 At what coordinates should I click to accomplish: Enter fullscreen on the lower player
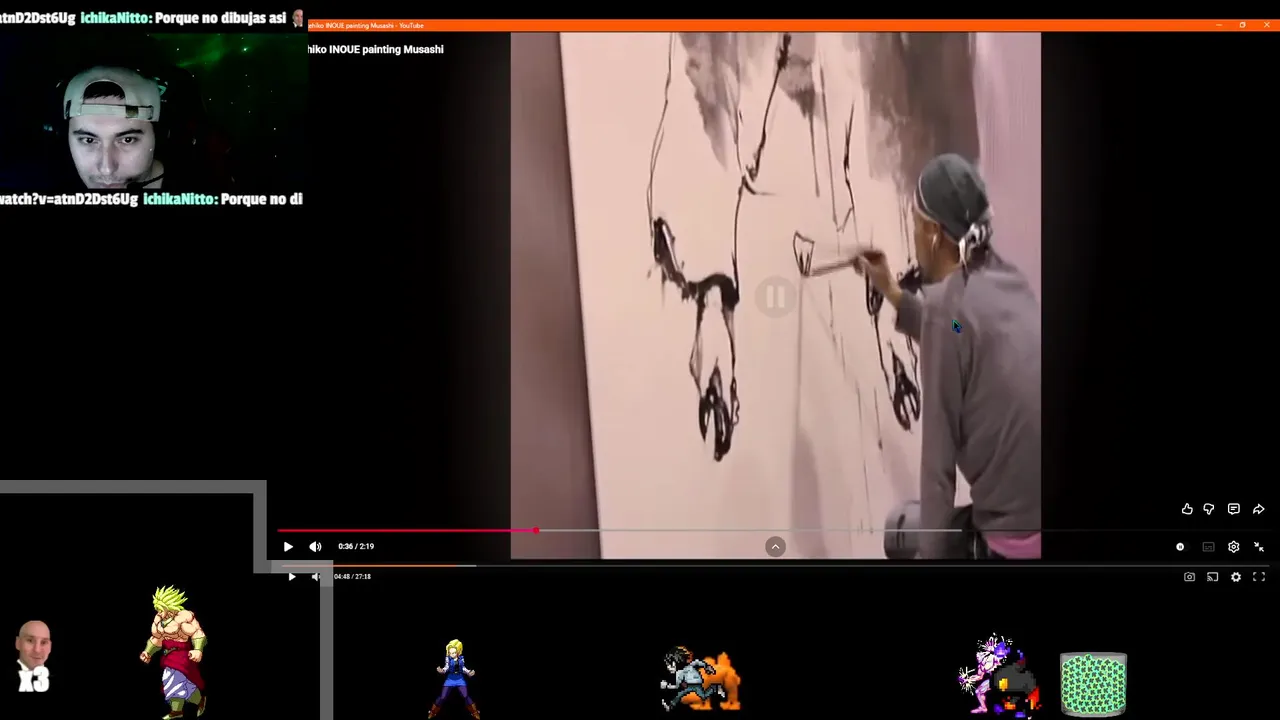pos(1259,577)
